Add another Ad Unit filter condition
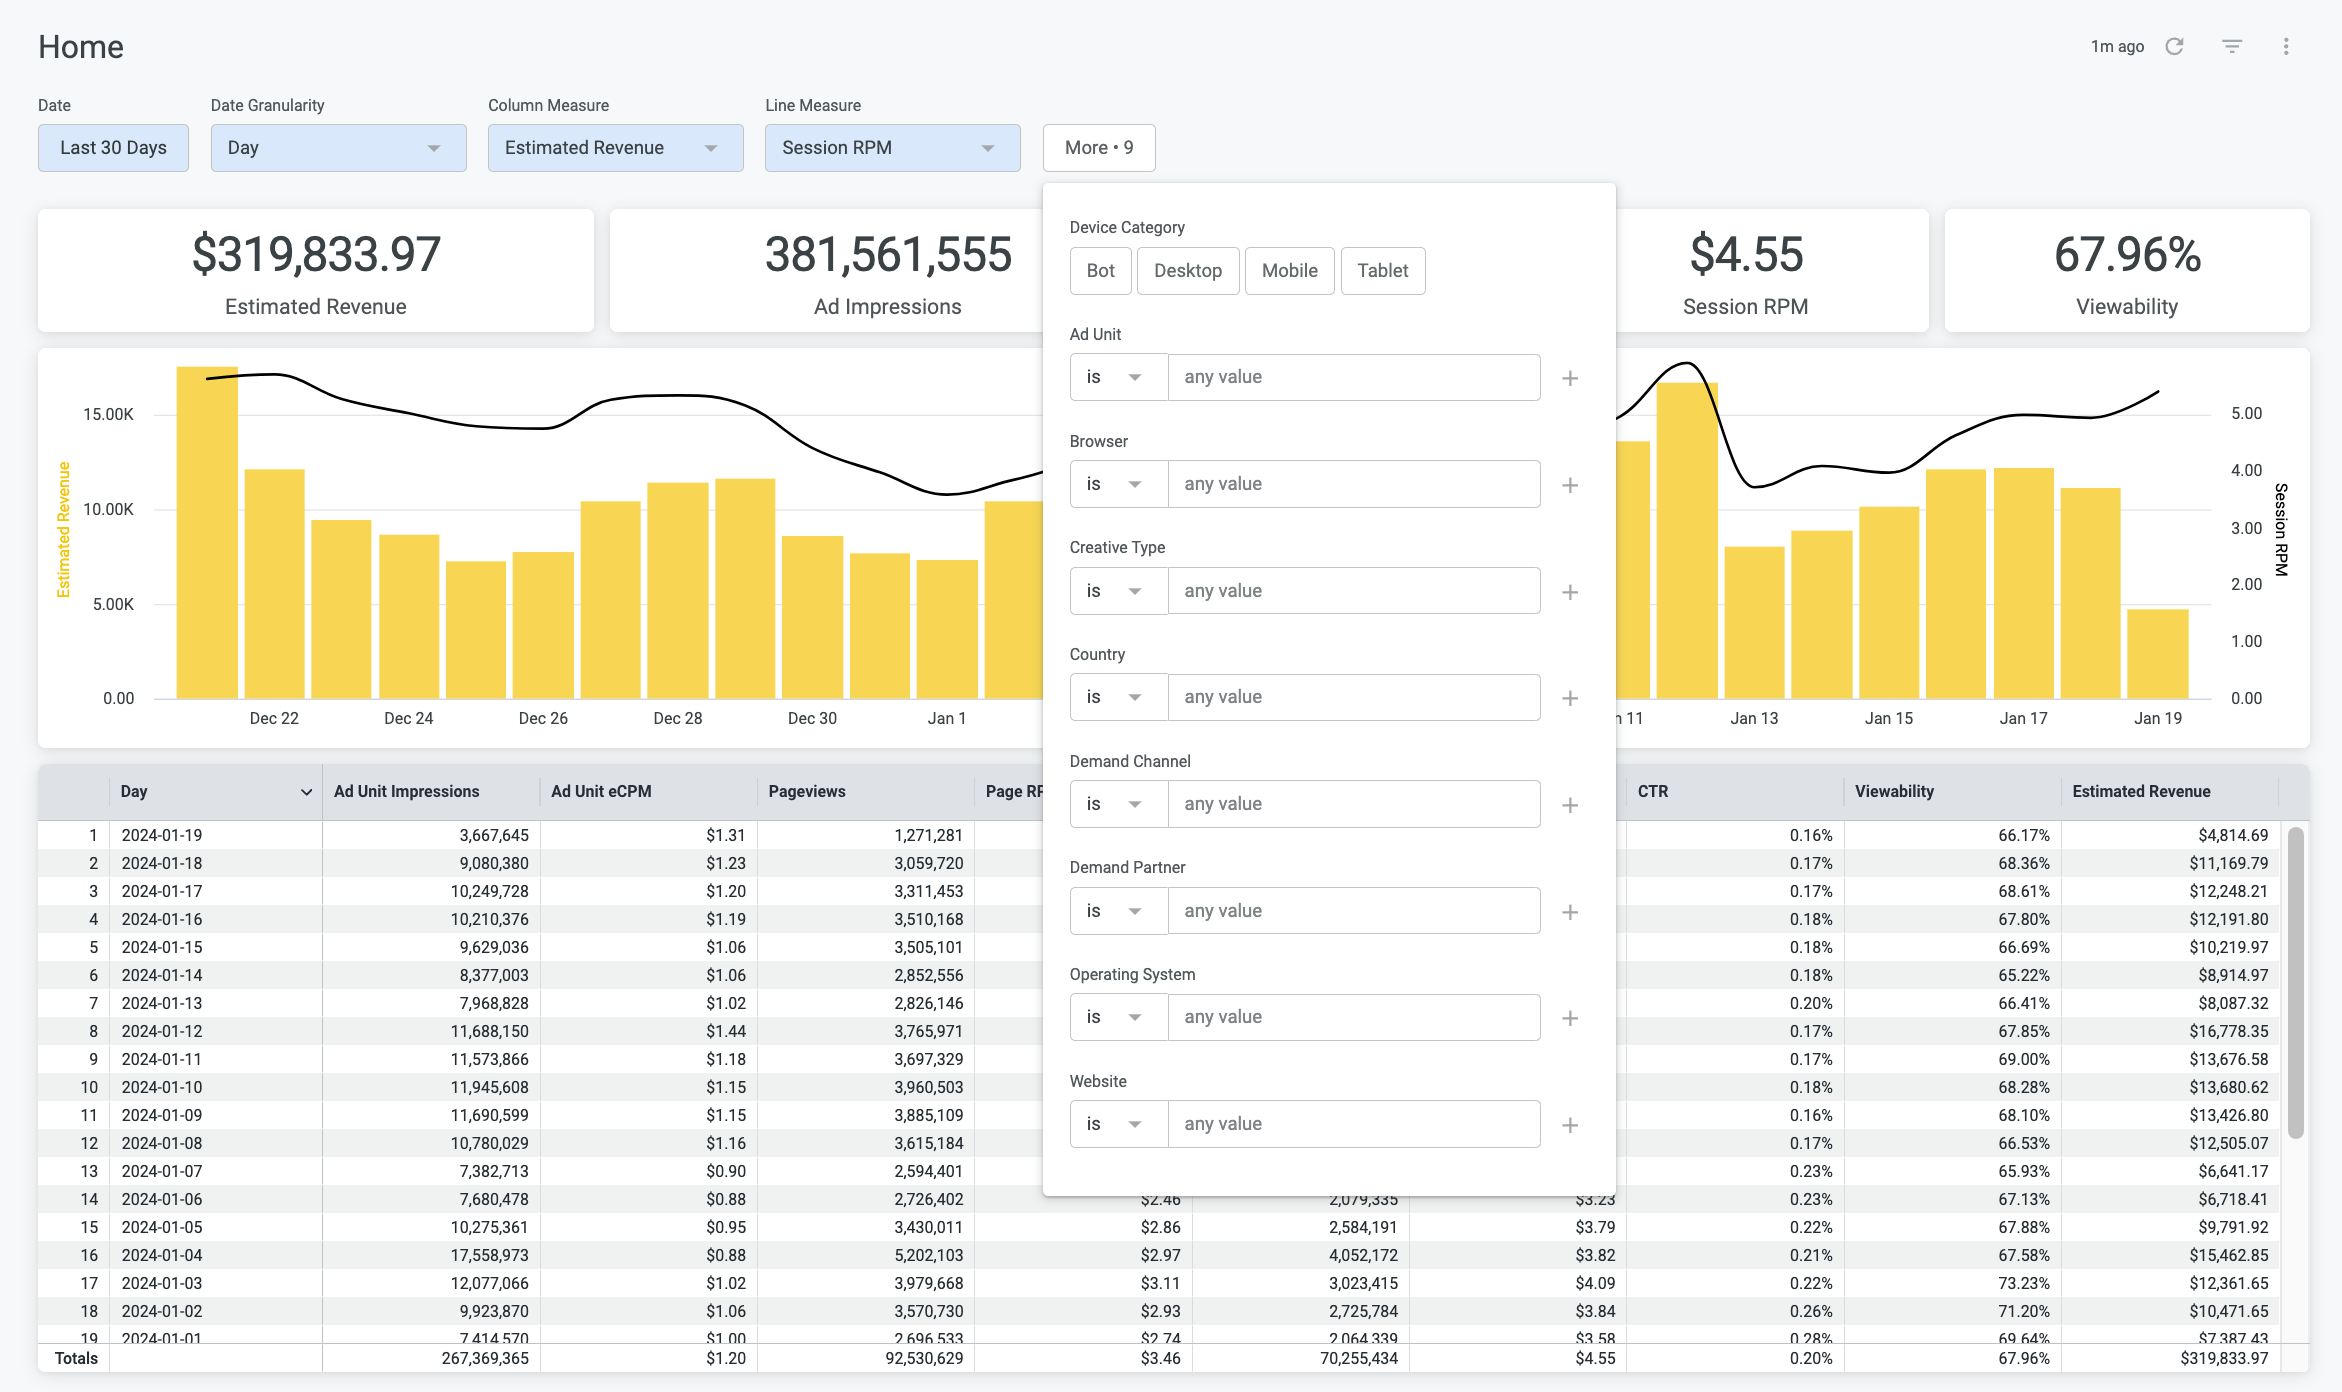The height and width of the screenshot is (1392, 2342). point(1570,378)
